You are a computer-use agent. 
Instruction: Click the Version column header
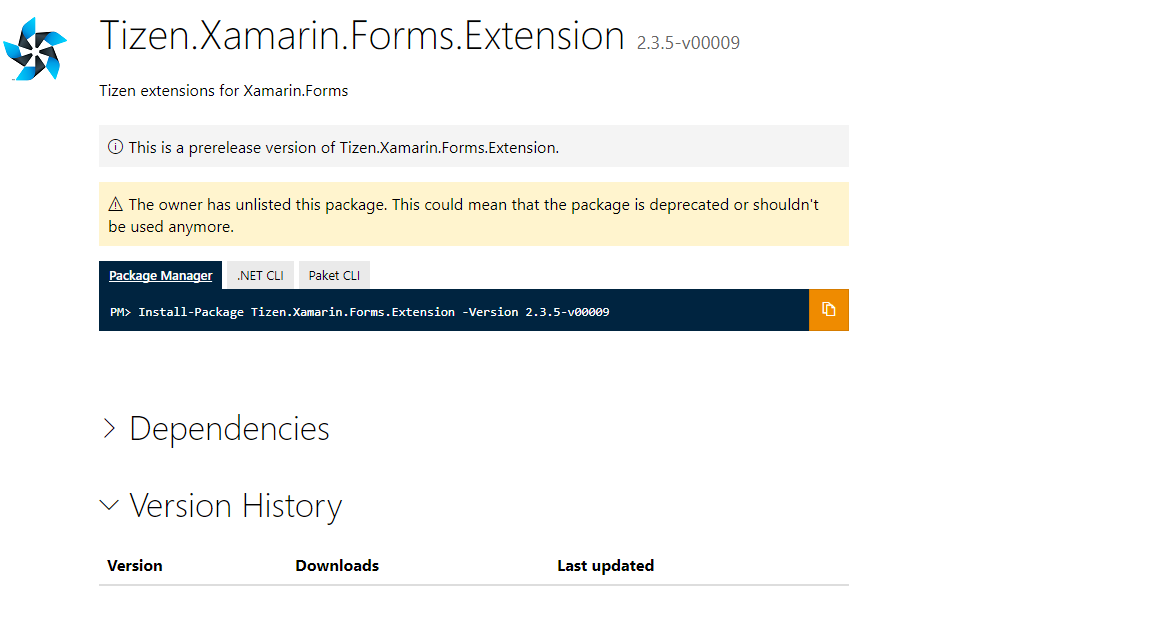click(x=135, y=566)
